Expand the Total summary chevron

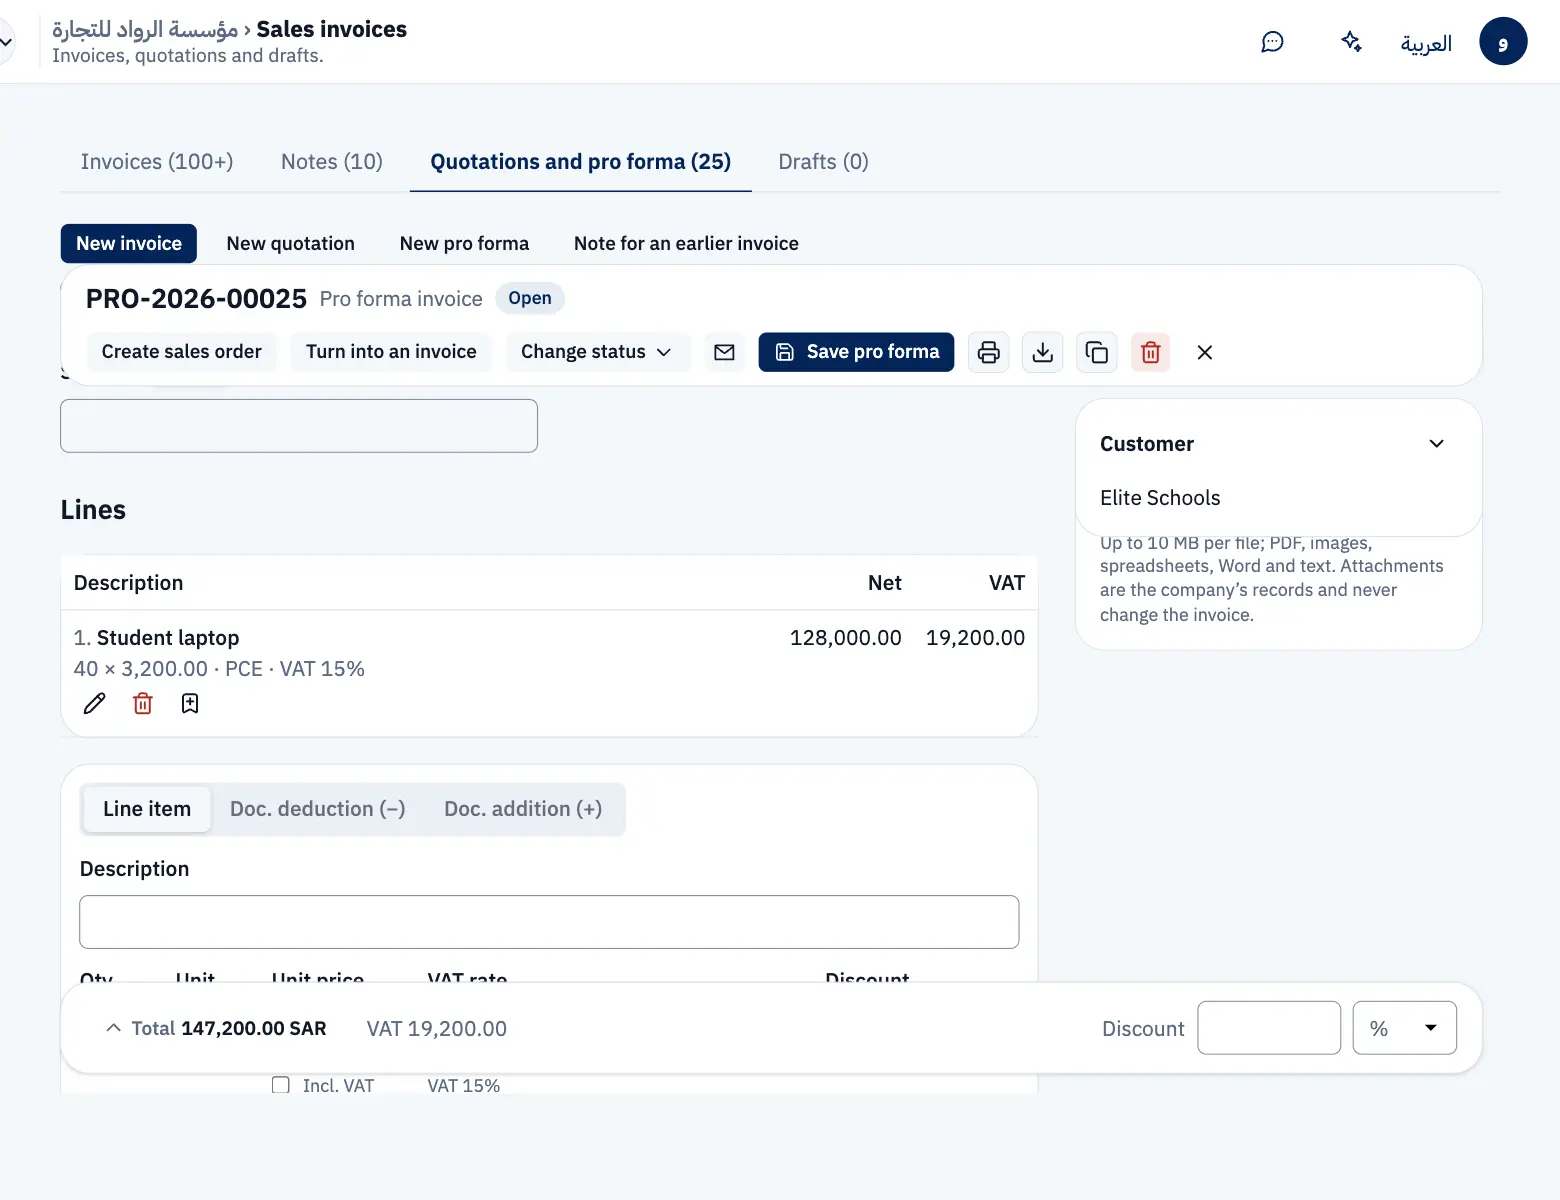tap(113, 1028)
